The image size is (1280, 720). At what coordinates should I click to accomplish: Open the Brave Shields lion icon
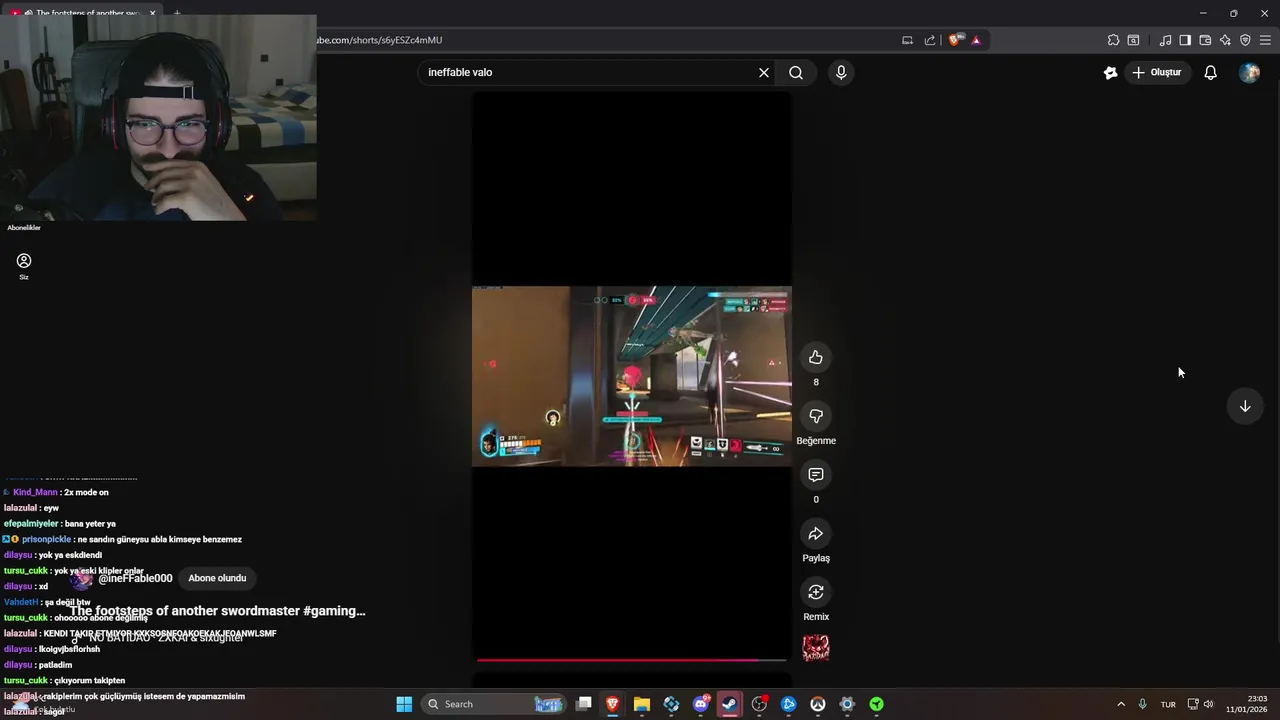click(x=956, y=40)
